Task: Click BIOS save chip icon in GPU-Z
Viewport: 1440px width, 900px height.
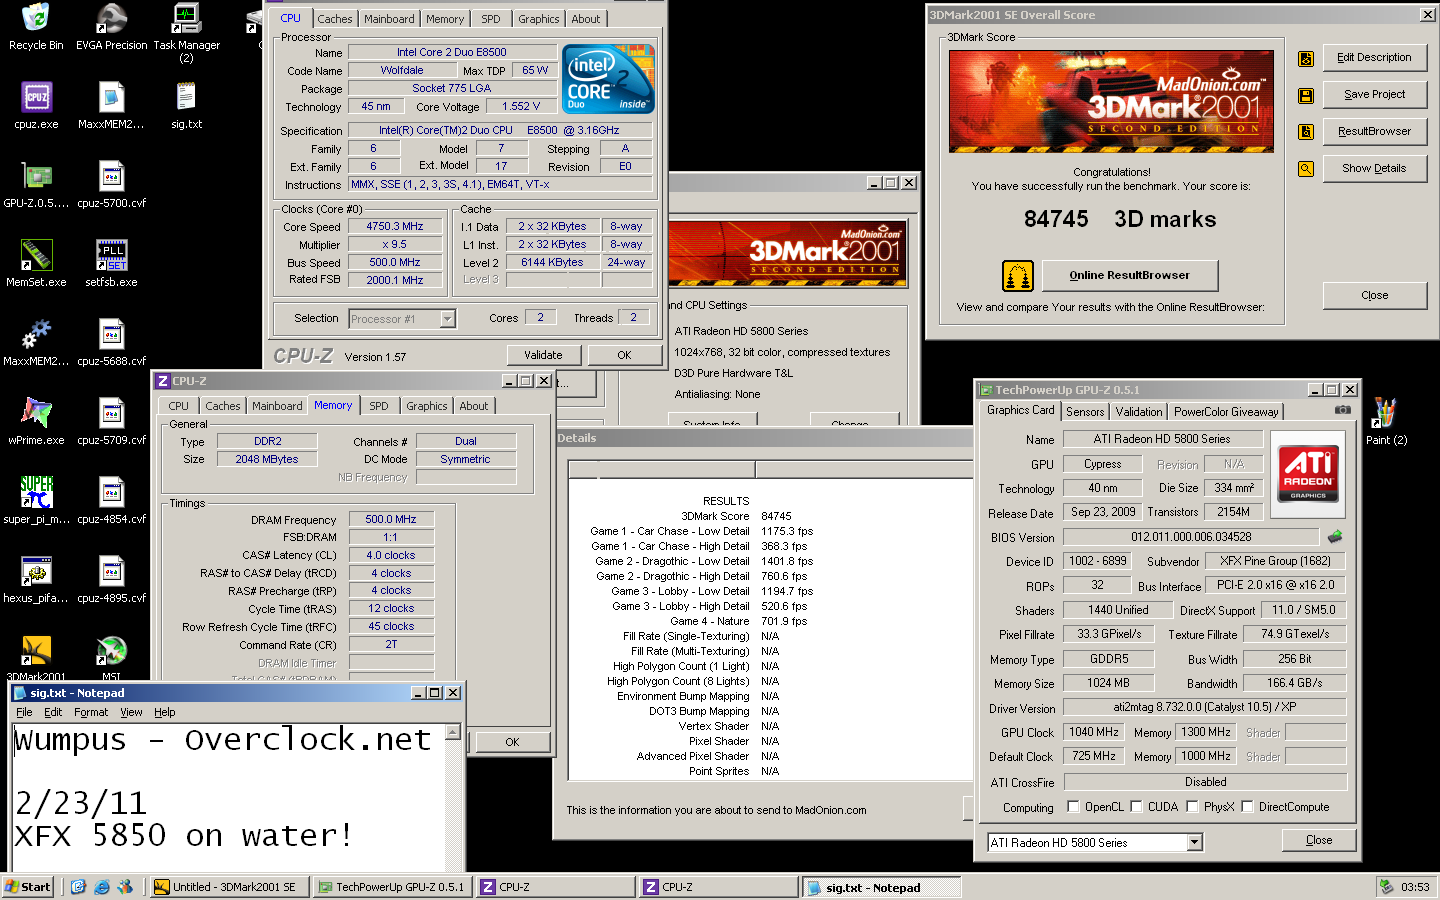Action: [x=1335, y=537]
